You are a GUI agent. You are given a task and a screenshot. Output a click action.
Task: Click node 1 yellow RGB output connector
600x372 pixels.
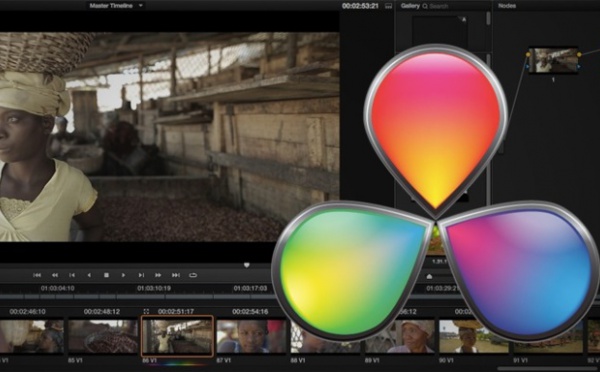(579, 55)
